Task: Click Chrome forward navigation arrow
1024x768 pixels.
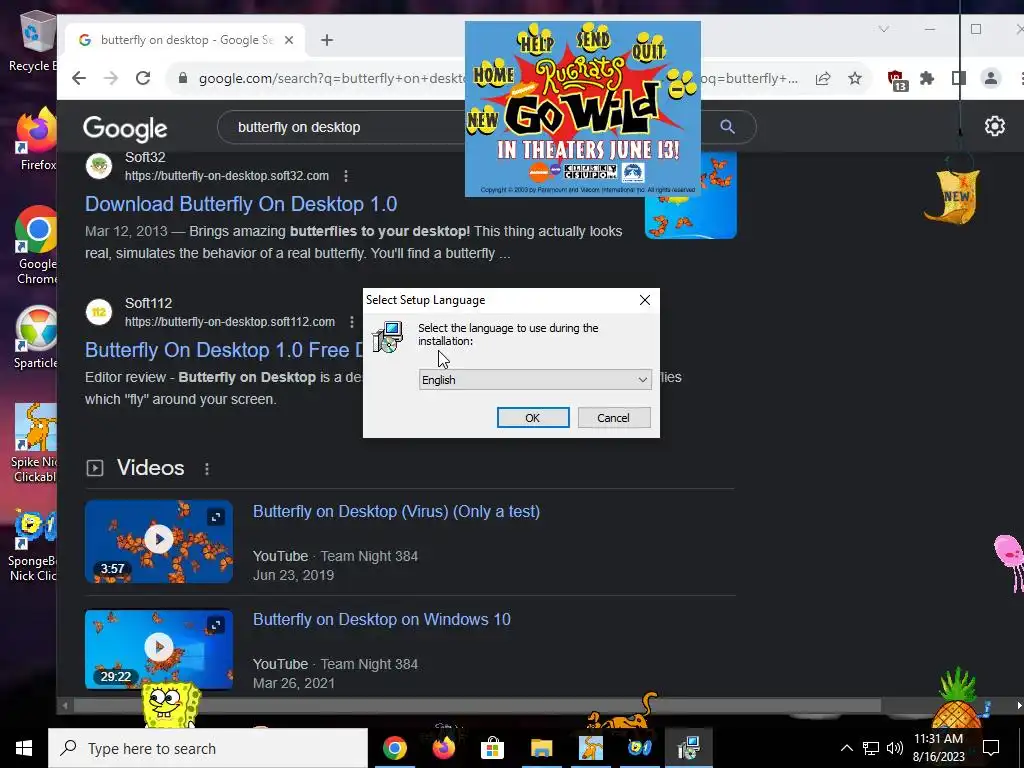Action: 111,78
